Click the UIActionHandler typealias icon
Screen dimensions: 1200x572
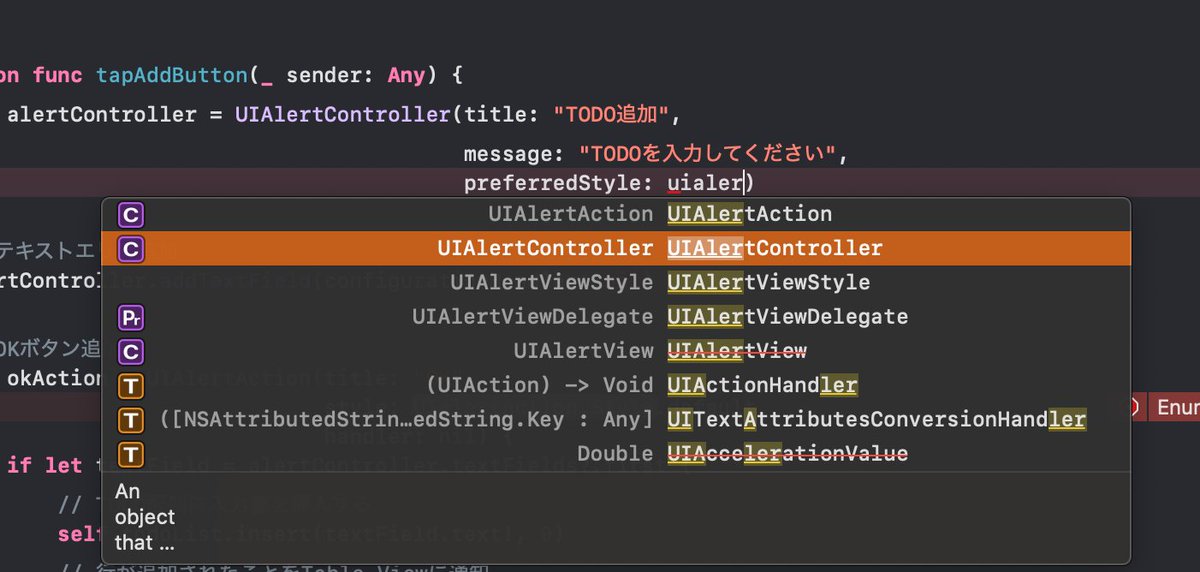(x=131, y=386)
